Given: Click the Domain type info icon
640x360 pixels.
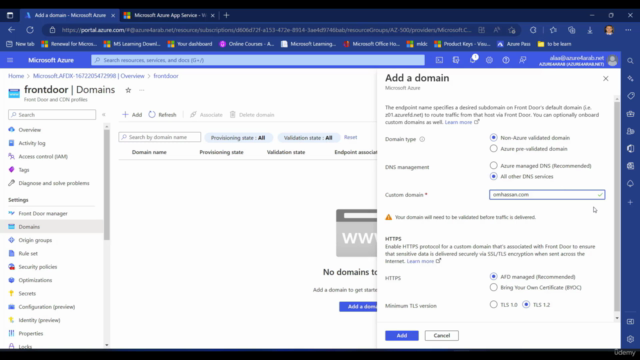Looking at the screenshot, I should click(x=422, y=139).
